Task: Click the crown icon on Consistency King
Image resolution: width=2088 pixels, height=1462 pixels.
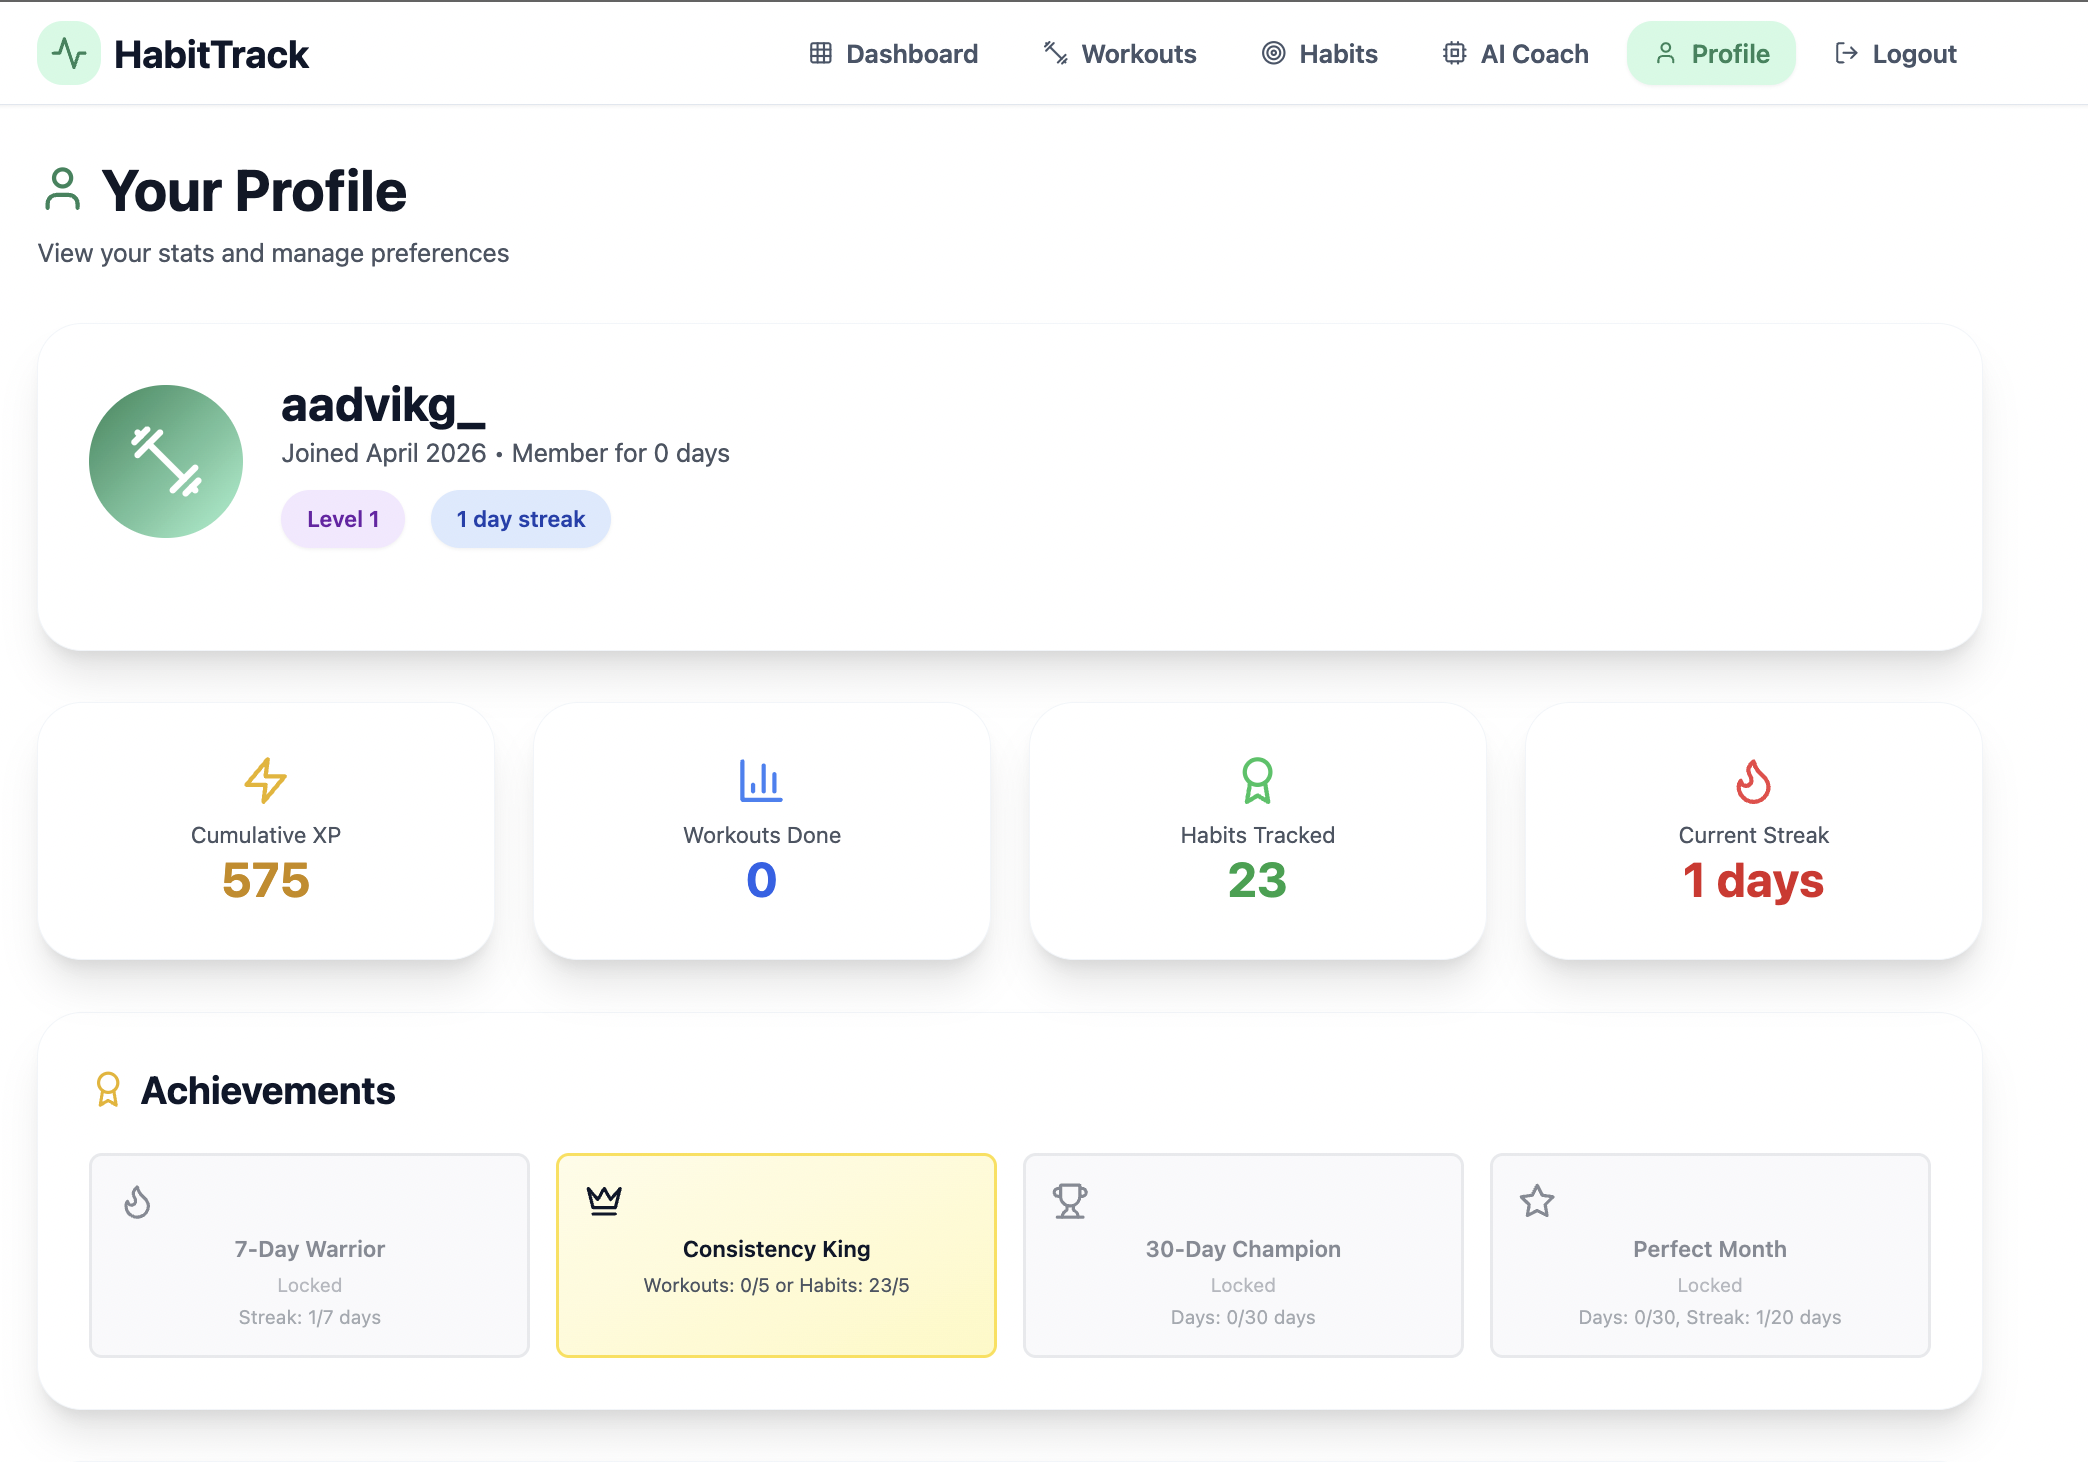Action: coord(604,1200)
